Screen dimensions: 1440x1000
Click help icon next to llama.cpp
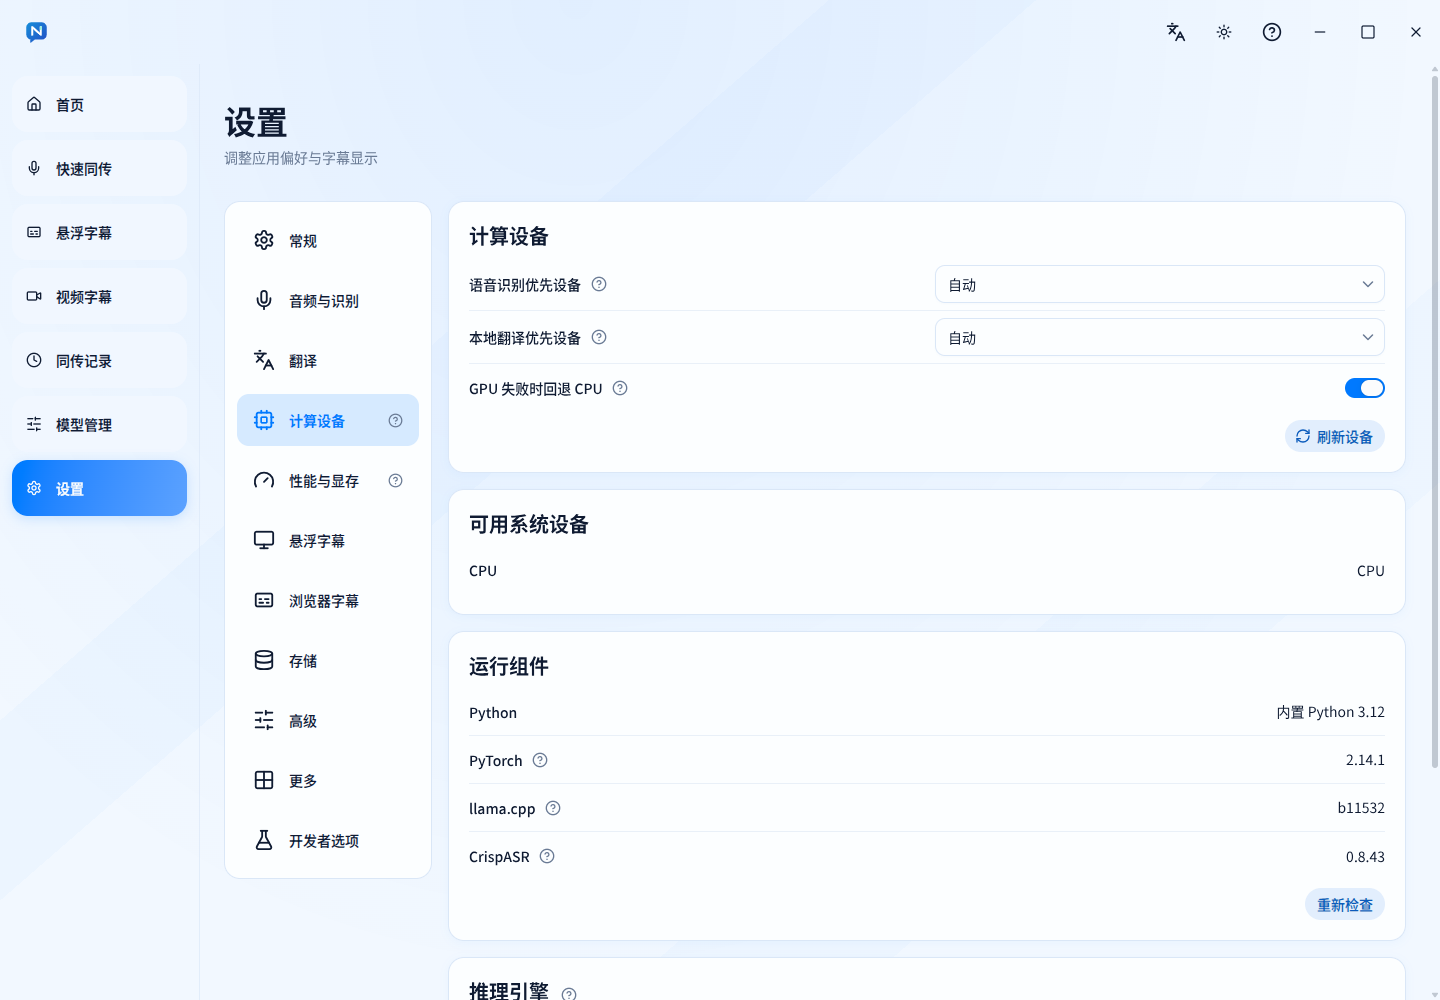click(x=553, y=808)
